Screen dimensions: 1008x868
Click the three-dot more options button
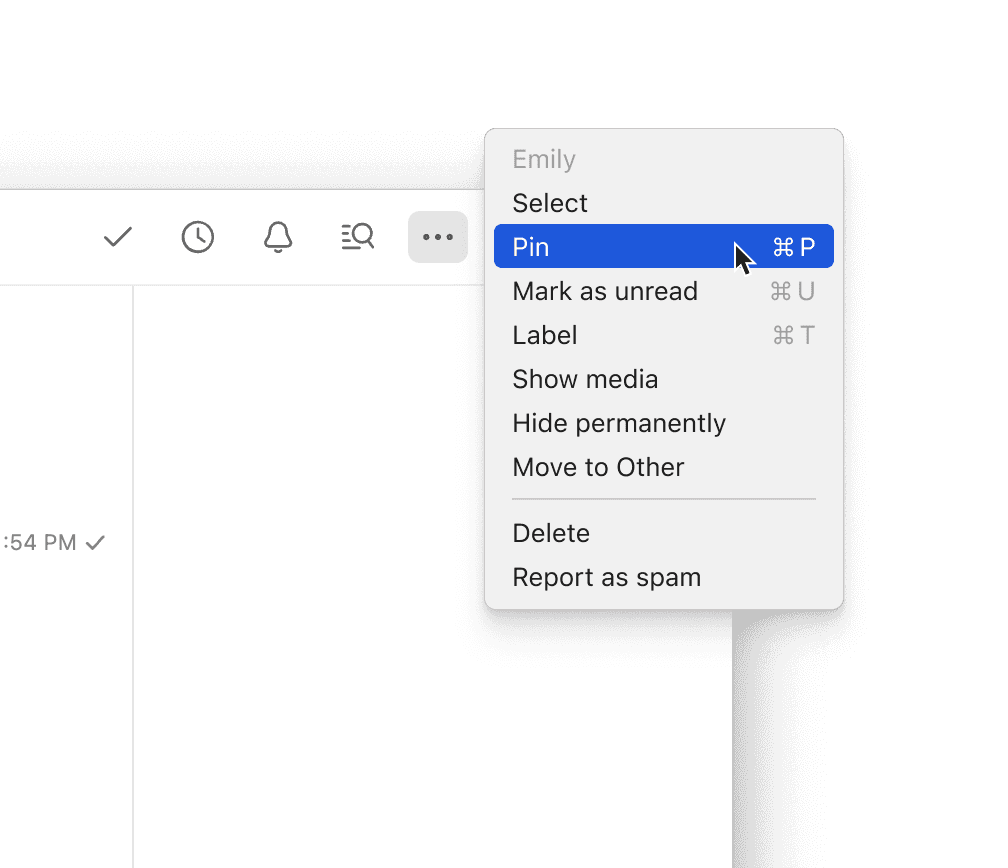[438, 237]
